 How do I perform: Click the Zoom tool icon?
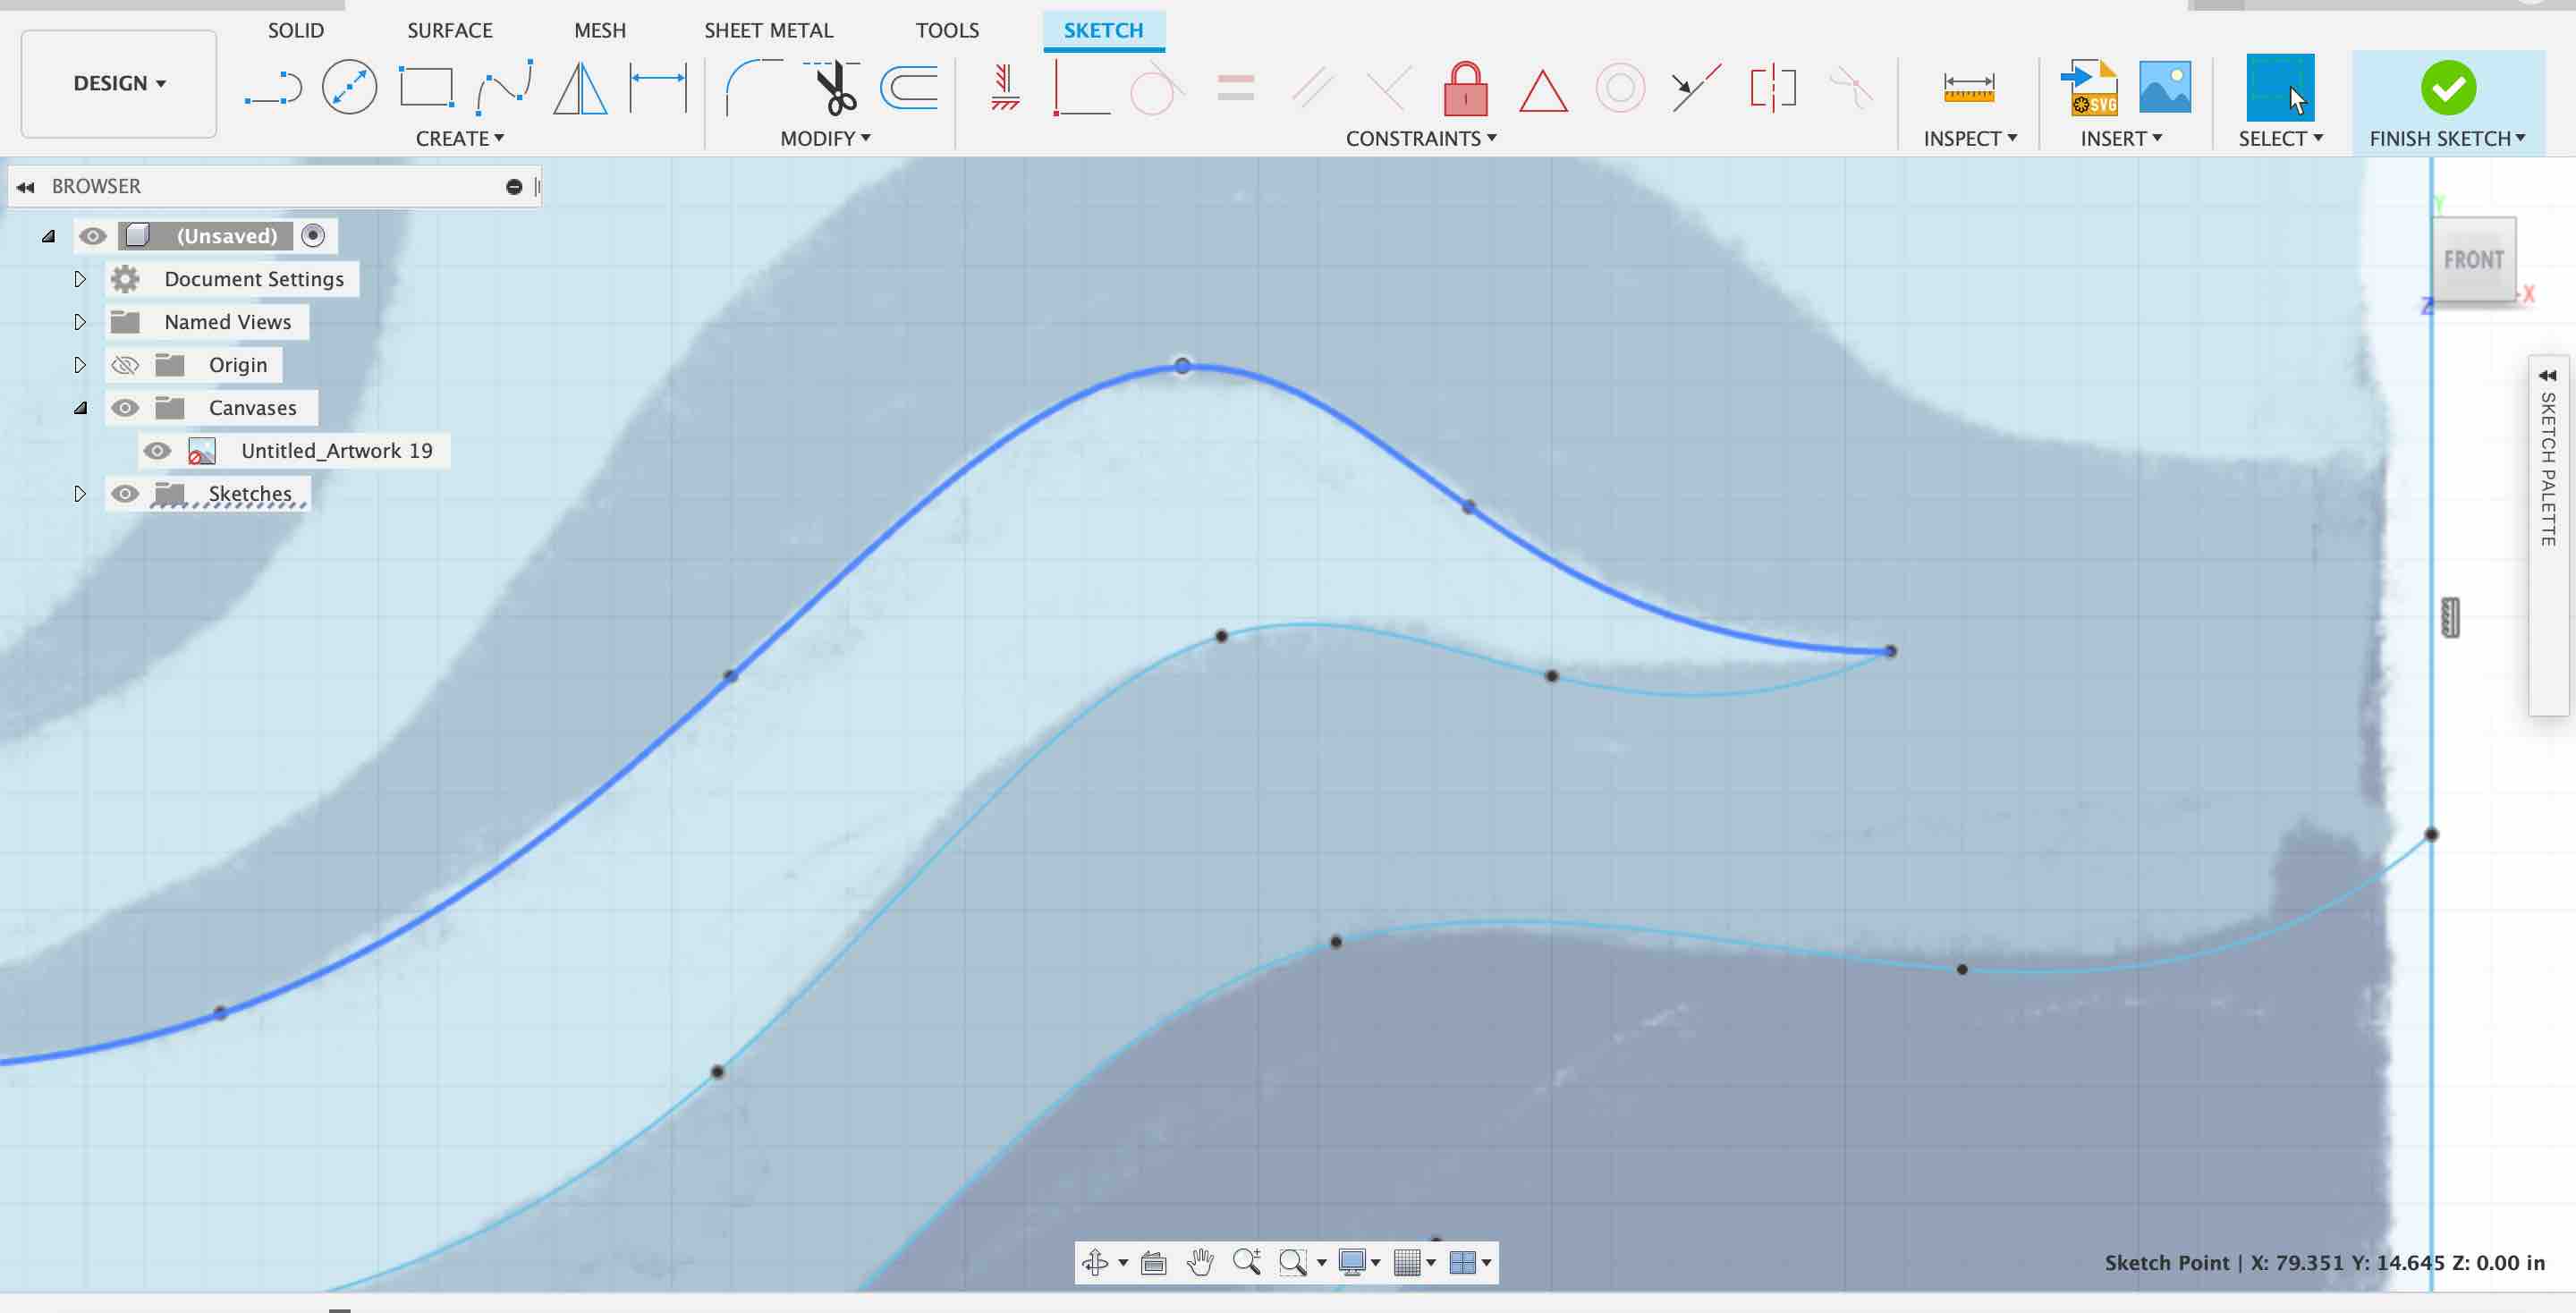[1246, 1262]
